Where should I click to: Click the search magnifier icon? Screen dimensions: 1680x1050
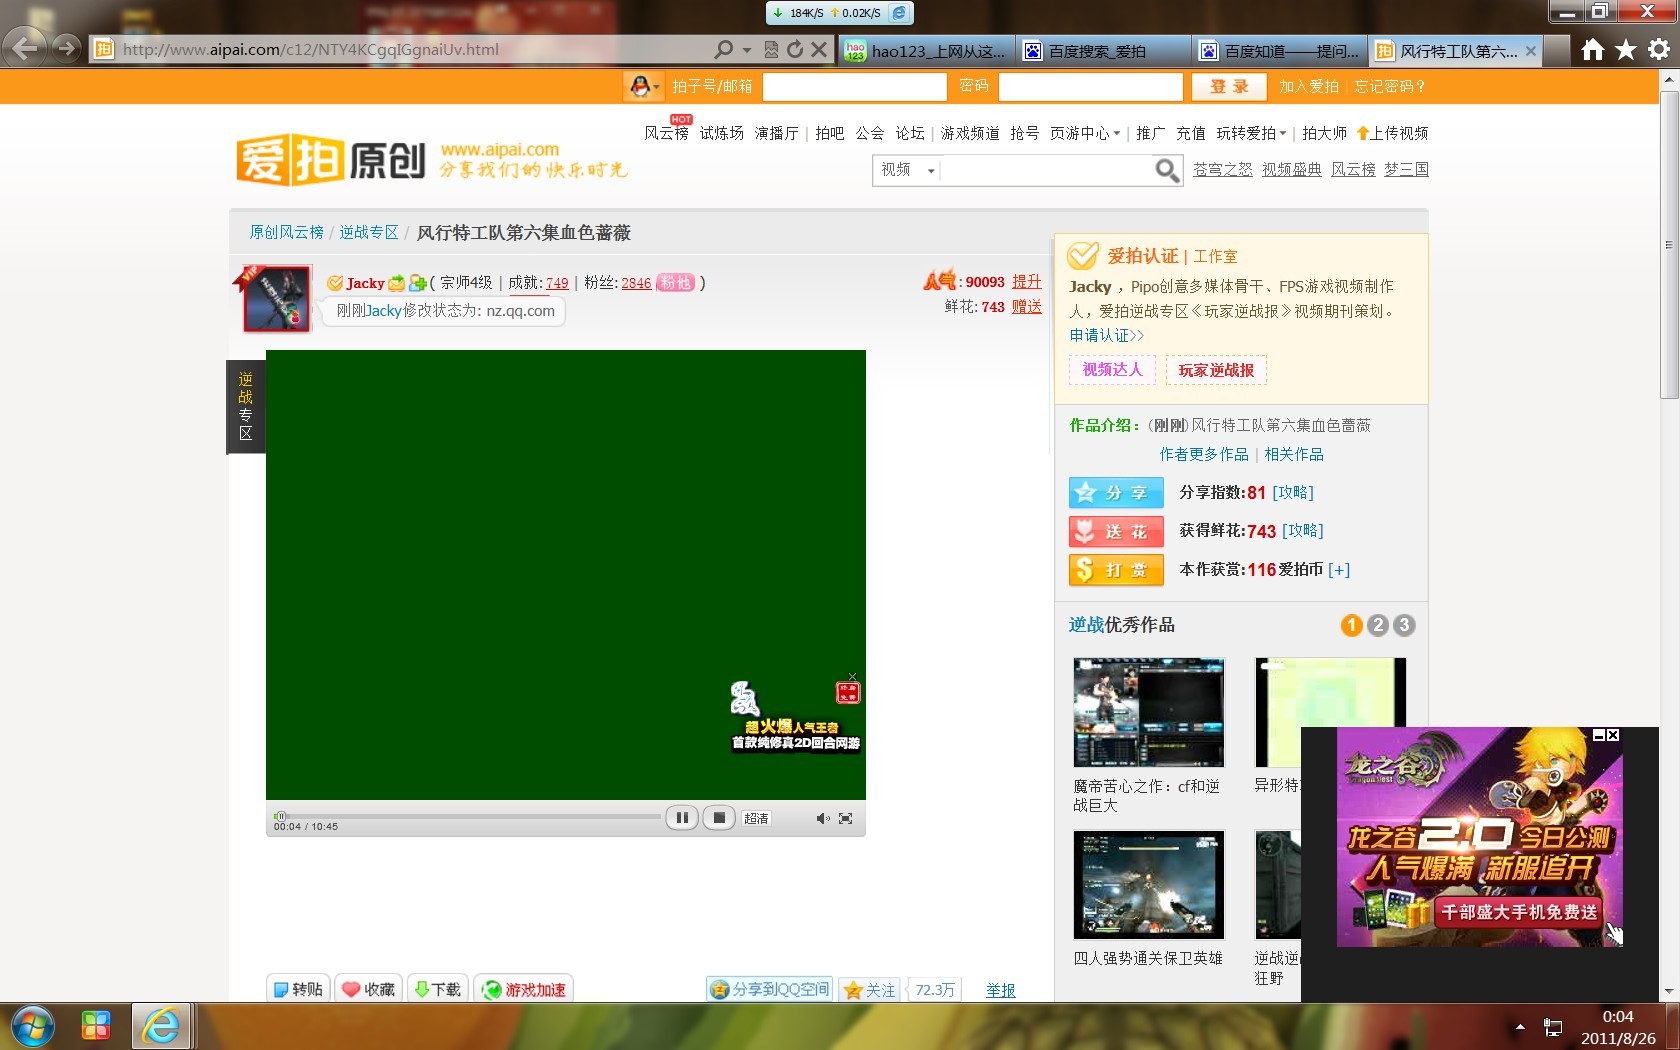pyautogui.click(x=1166, y=171)
